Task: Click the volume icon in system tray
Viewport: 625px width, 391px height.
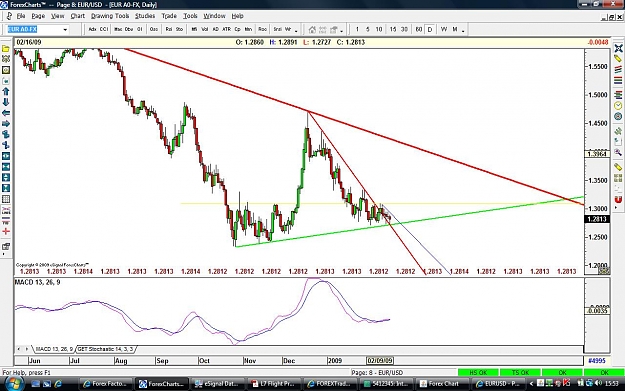Action: [x=598, y=383]
